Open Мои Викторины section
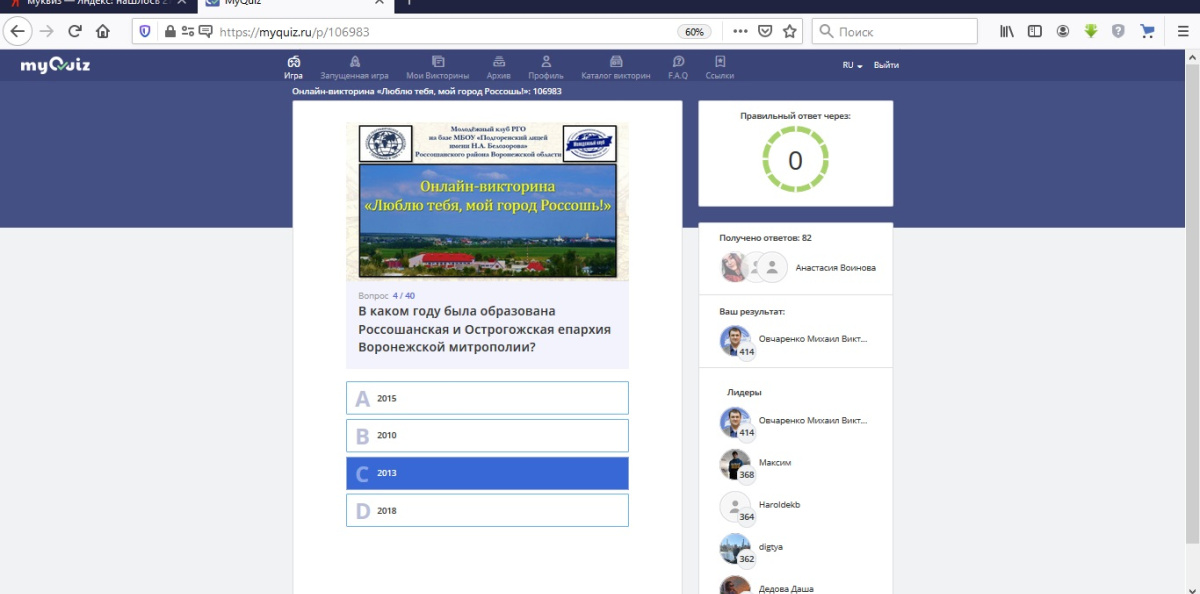This screenshot has height=594, width=1200. pyautogui.click(x=438, y=68)
